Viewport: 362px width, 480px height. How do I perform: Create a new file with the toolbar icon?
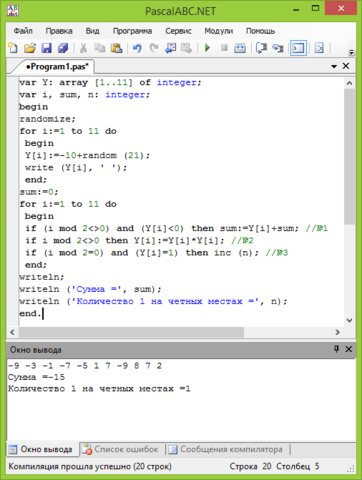pyautogui.click(x=13, y=48)
